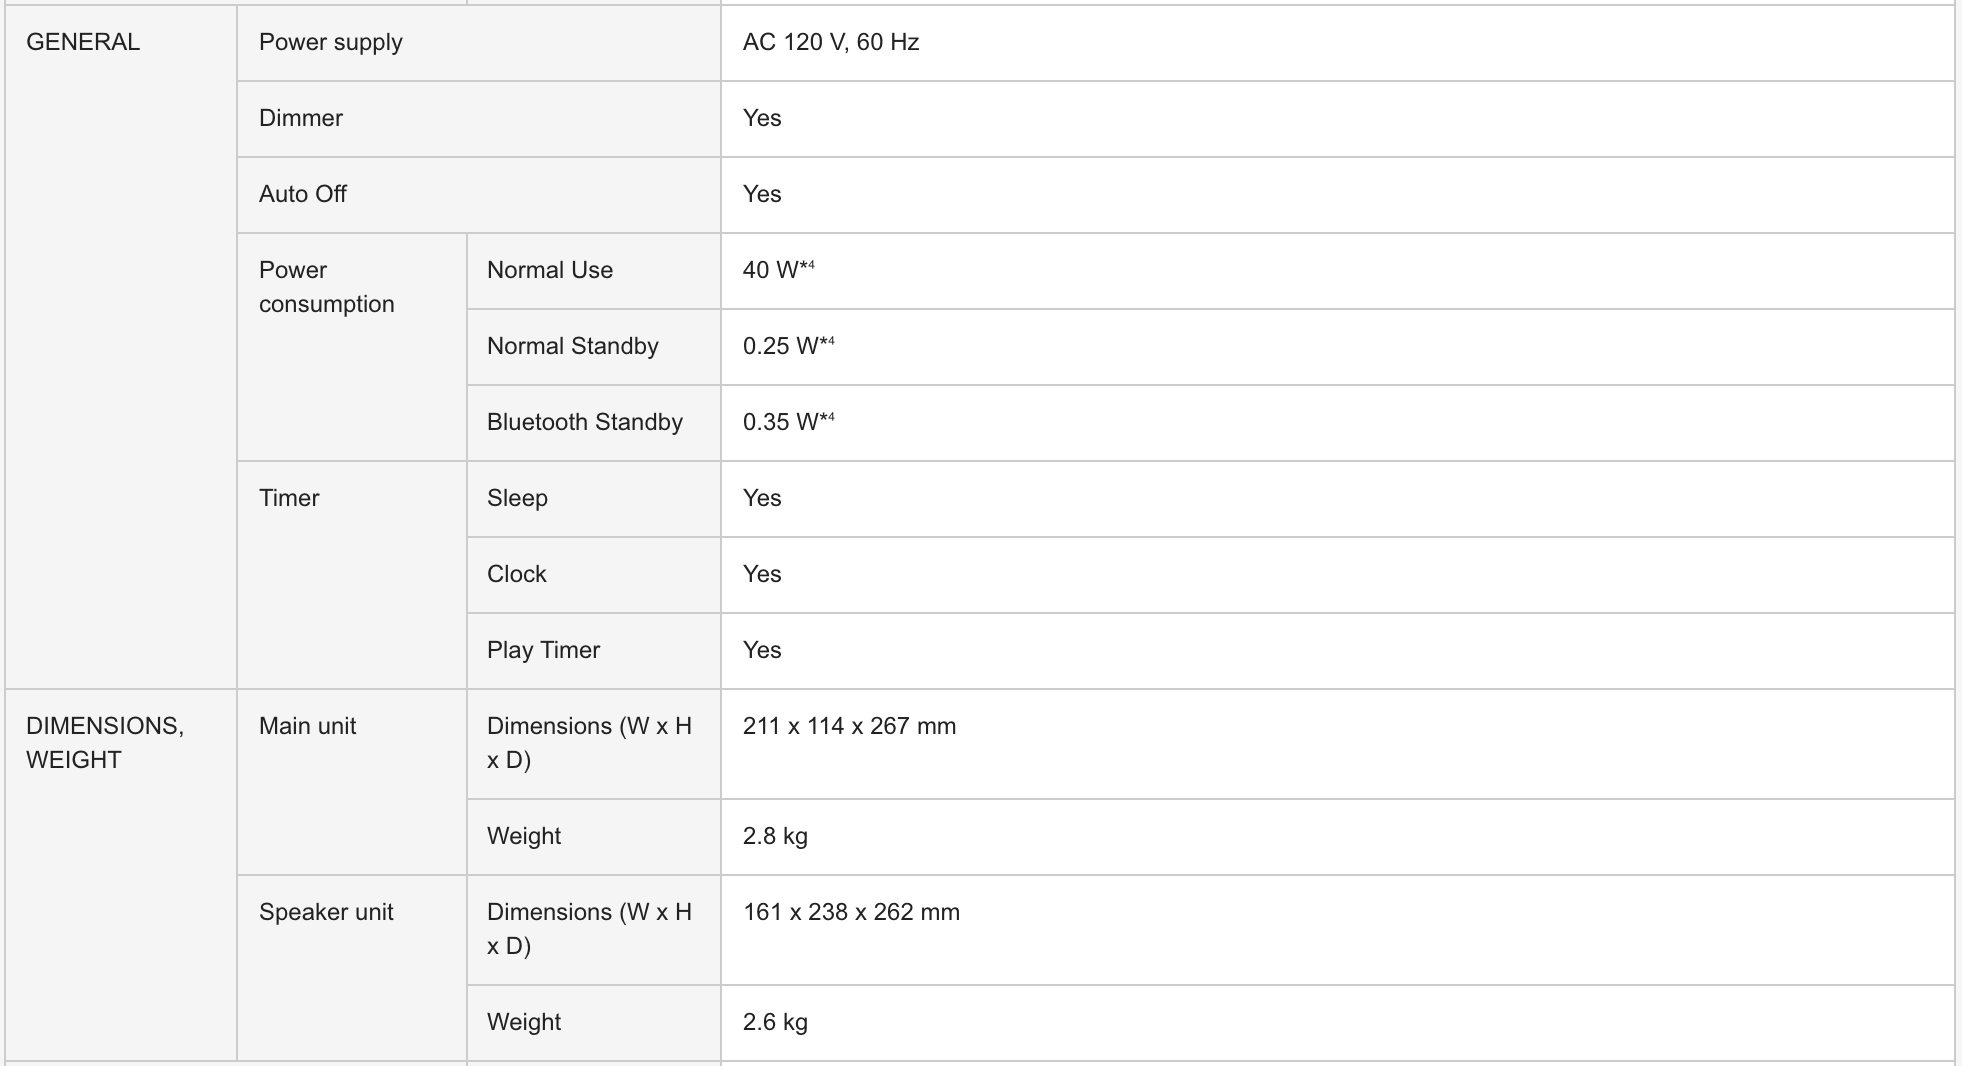Select the Power supply label cell

tap(479, 43)
